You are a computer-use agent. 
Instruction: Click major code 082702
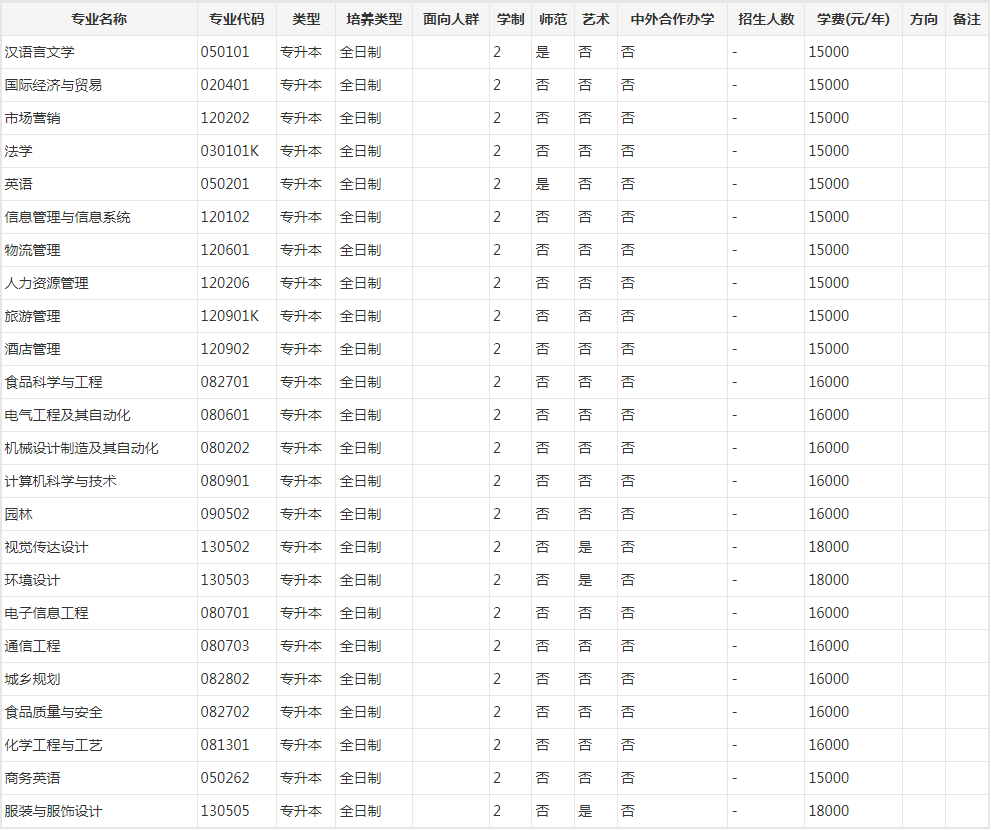(x=225, y=712)
